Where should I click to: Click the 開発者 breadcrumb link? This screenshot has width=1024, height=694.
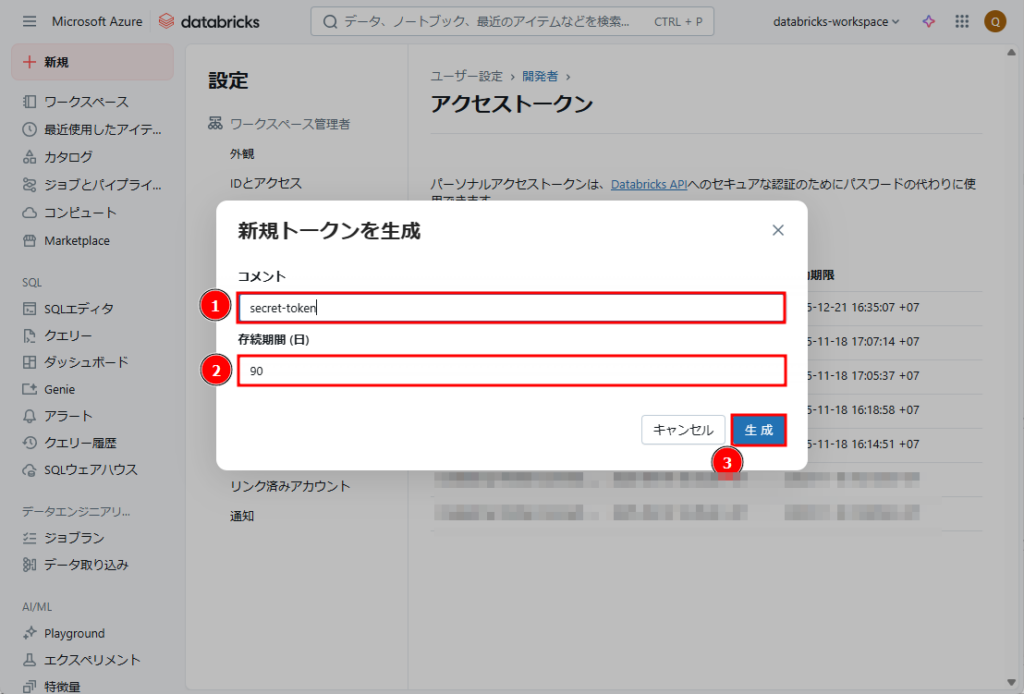(x=540, y=76)
